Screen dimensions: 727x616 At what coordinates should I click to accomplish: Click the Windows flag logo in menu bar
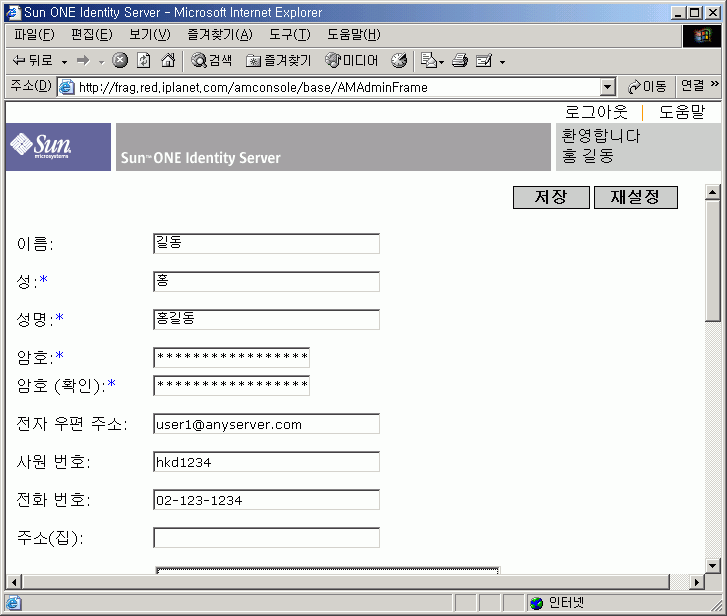[x=702, y=36]
